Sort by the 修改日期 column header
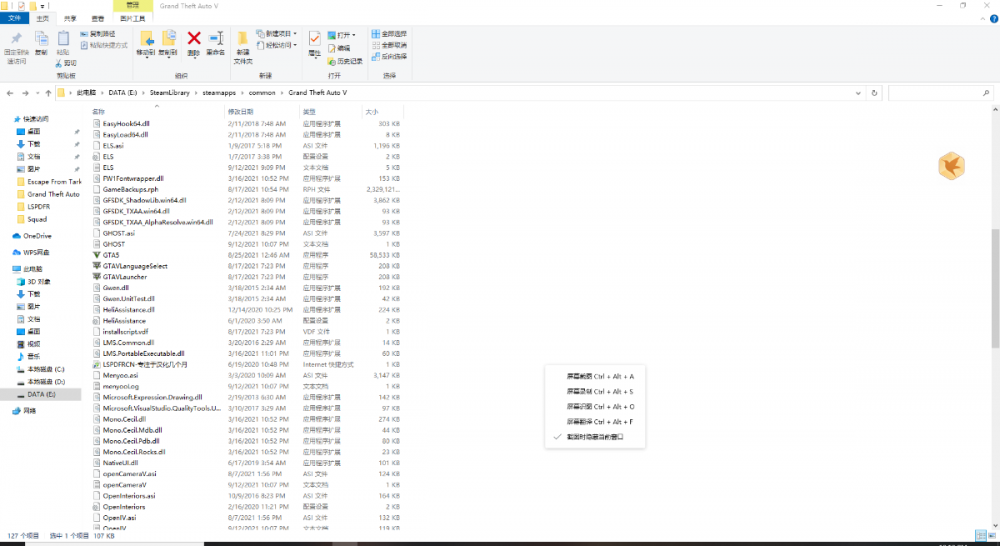The image size is (1000, 546). tap(261, 112)
